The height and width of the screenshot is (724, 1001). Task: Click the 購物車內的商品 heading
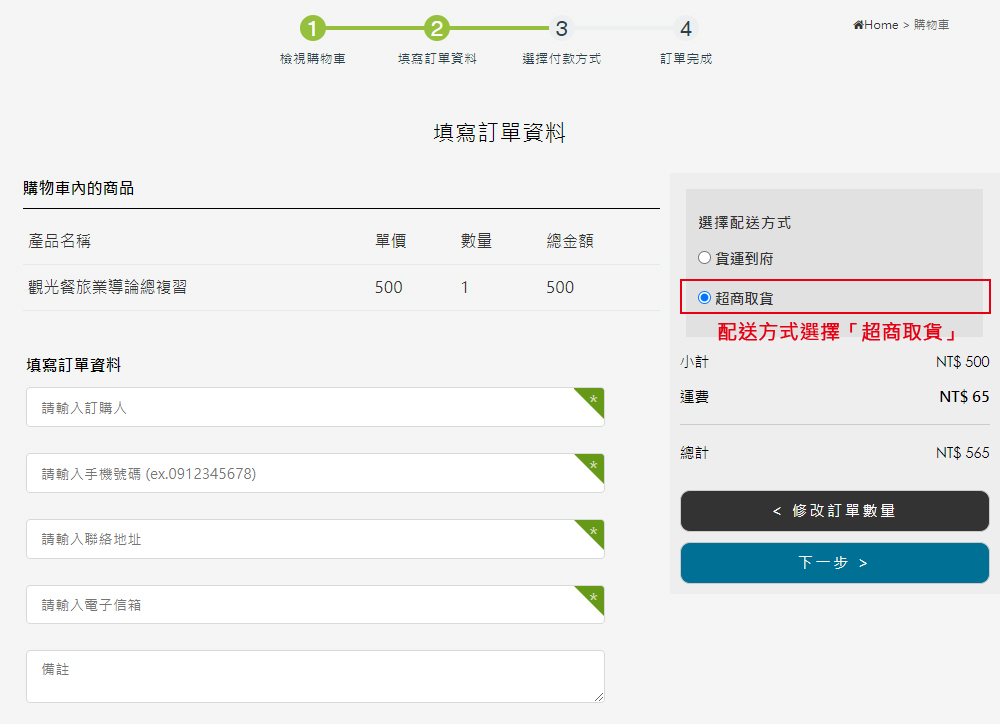pyautogui.click(x=79, y=188)
